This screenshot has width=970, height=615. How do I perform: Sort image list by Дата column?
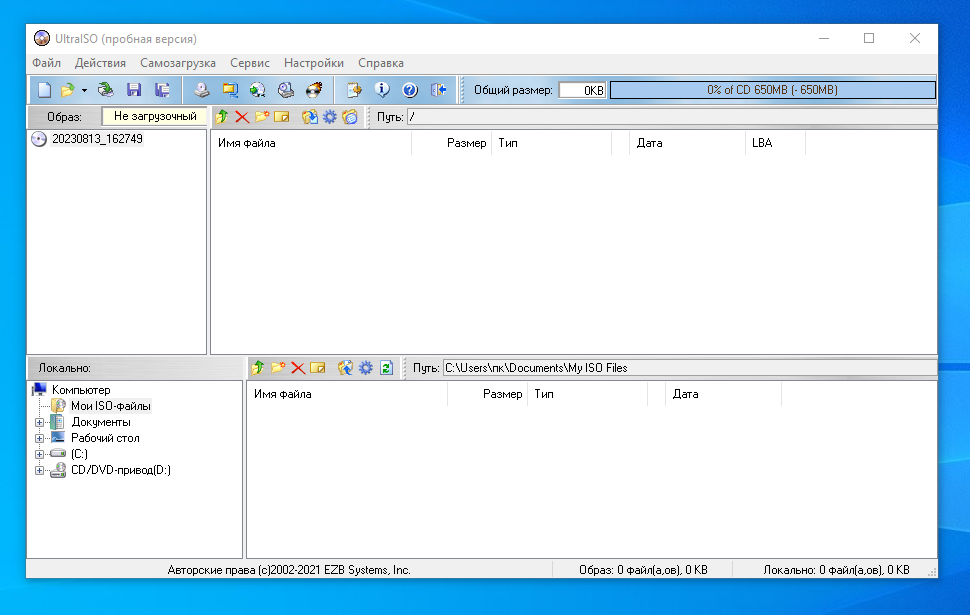(687, 143)
